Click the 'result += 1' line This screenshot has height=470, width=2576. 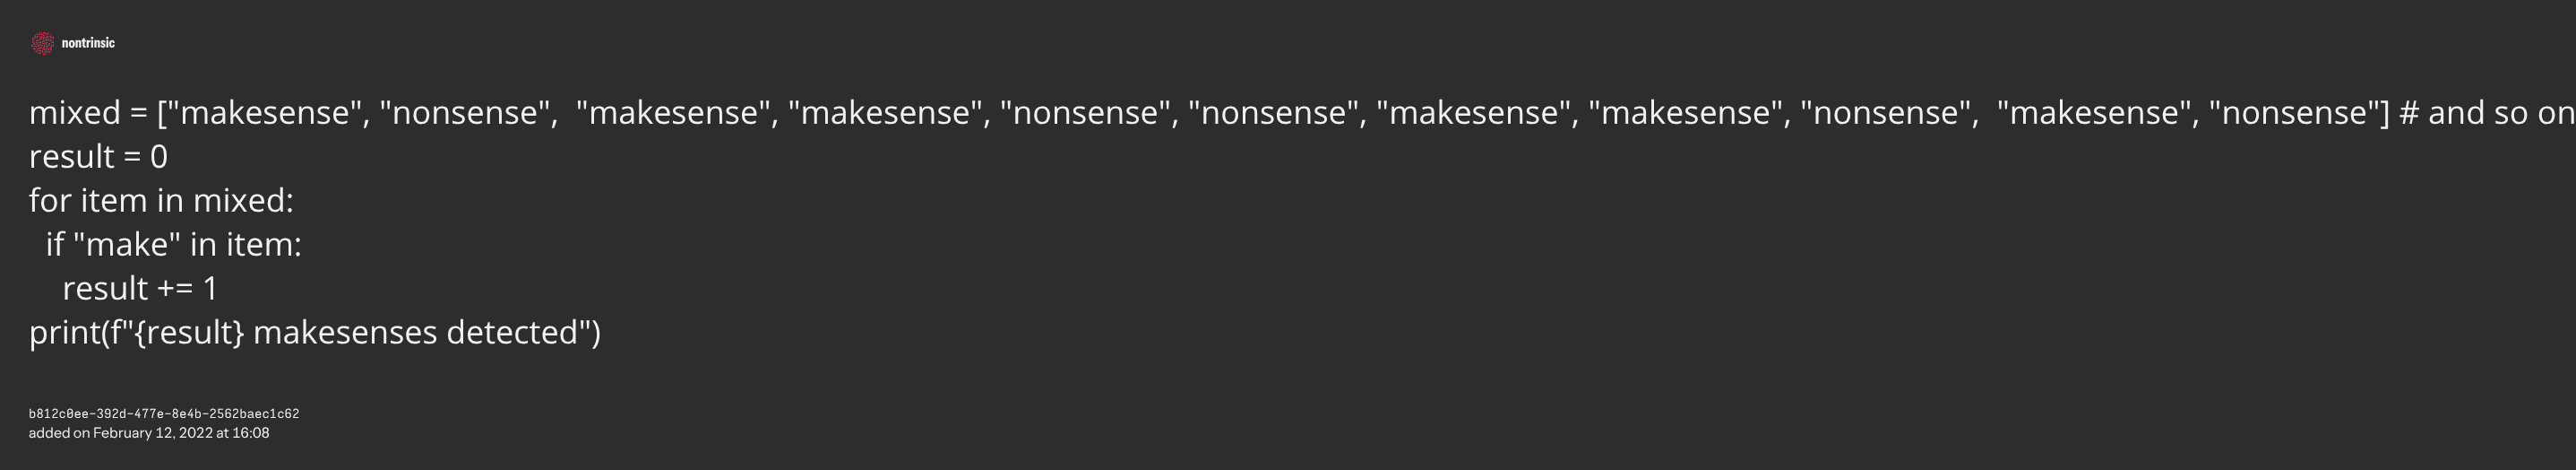click(x=140, y=289)
